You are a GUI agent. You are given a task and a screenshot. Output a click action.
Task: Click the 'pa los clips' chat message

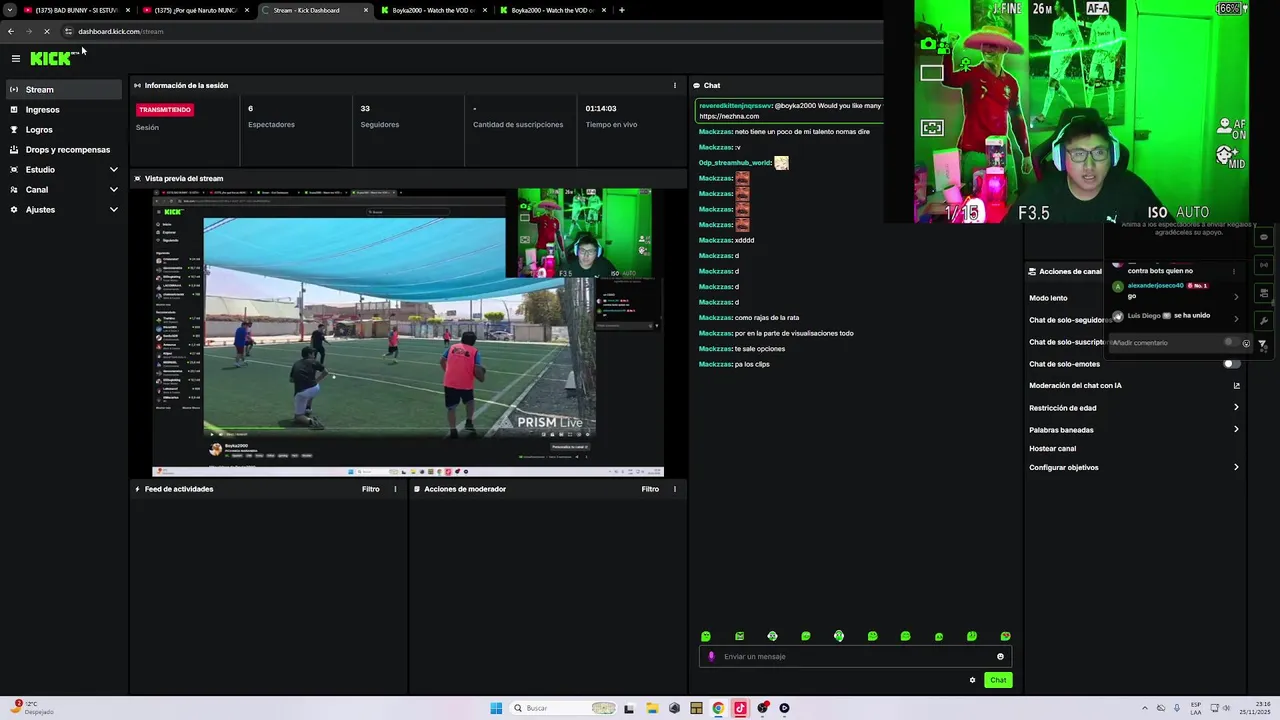click(x=751, y=364)
